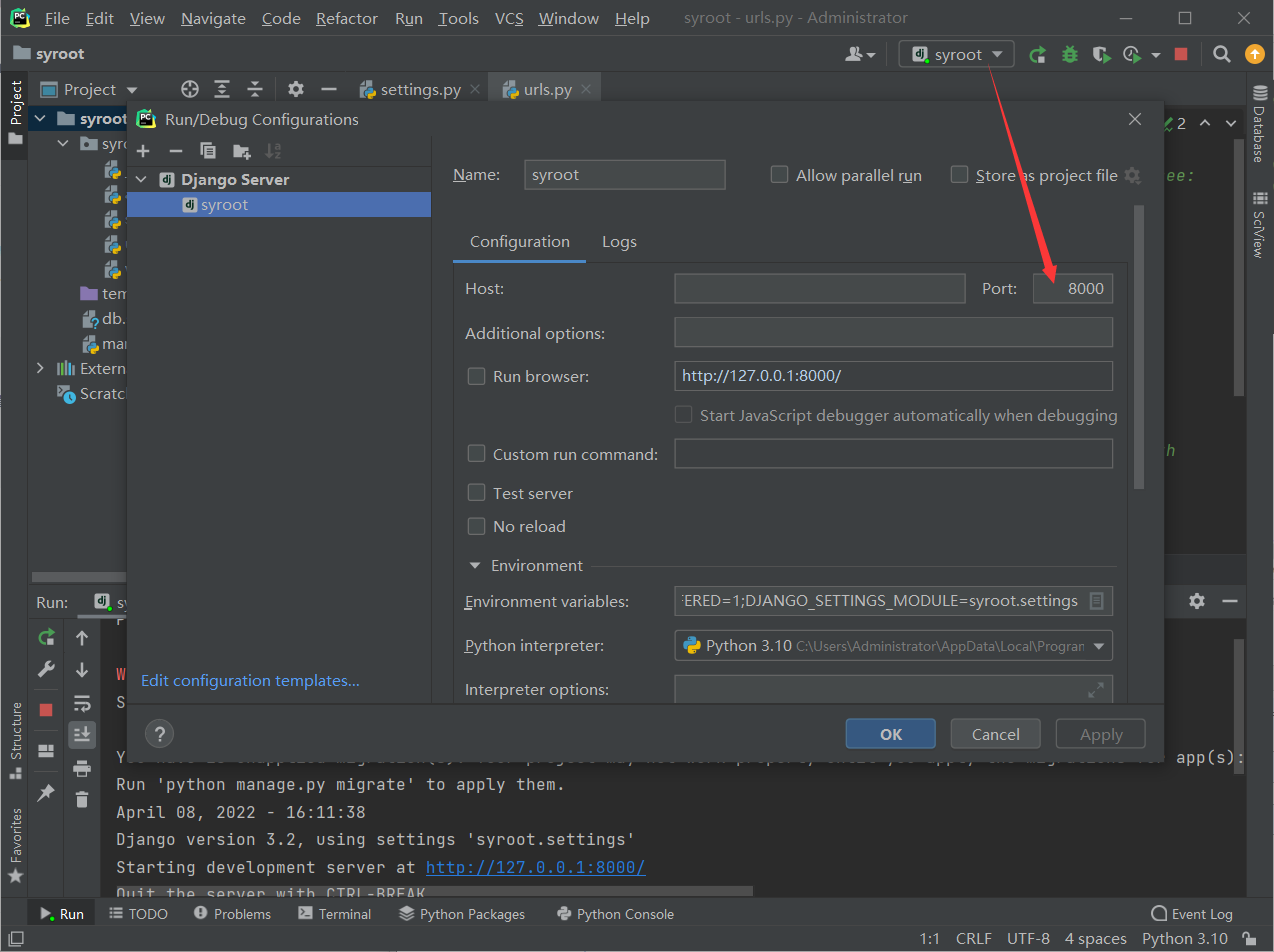The height and width of the screenshot is (952, 1274).
Task: Enable the Run browser checkbox
Action: click(477, 377)
